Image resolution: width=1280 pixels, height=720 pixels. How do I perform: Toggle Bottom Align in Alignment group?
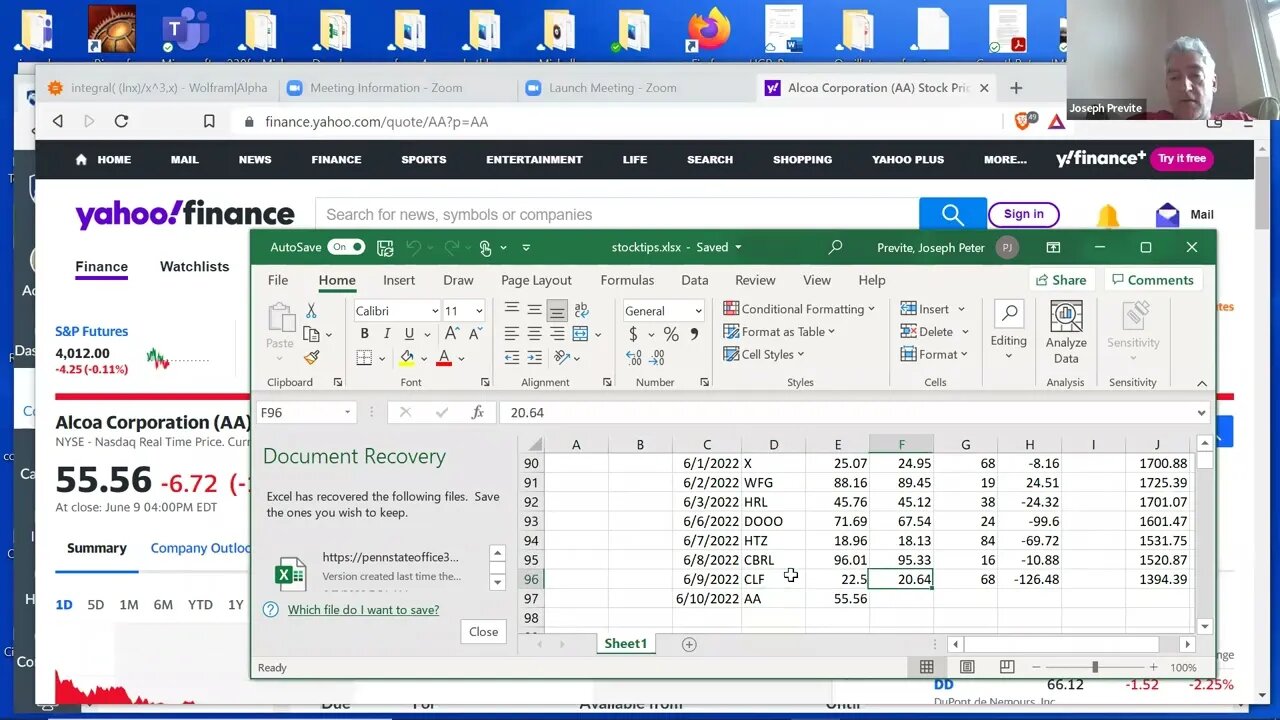tap(557, 310)
